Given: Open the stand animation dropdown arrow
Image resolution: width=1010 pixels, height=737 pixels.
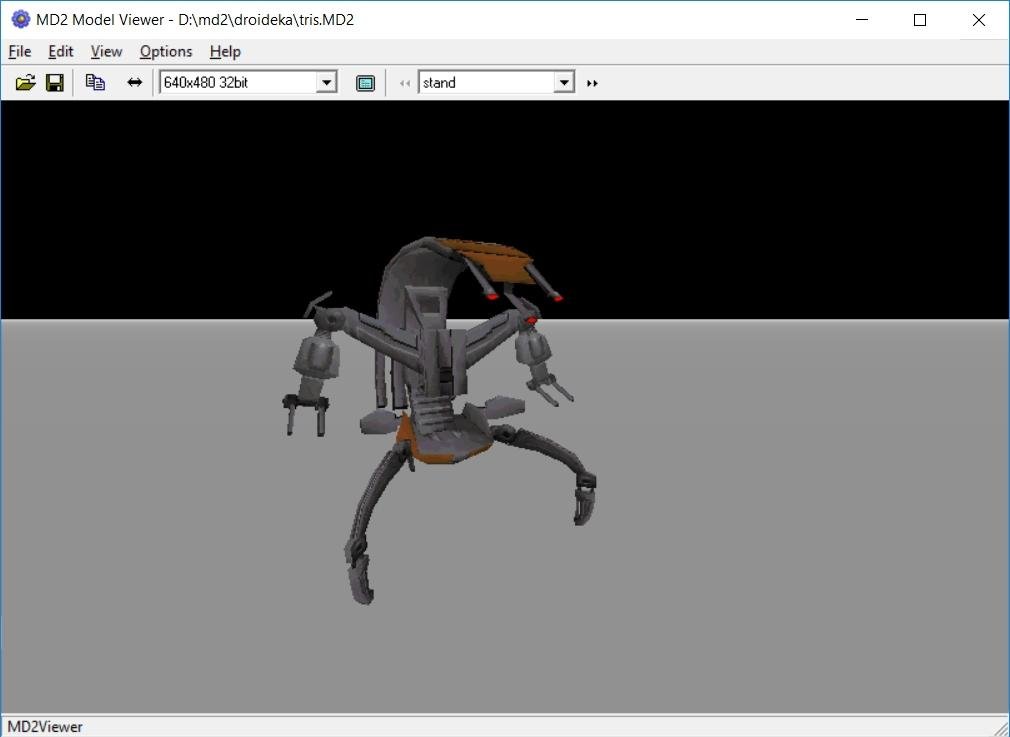Looking at the screenshot, I should pos(564,83).
